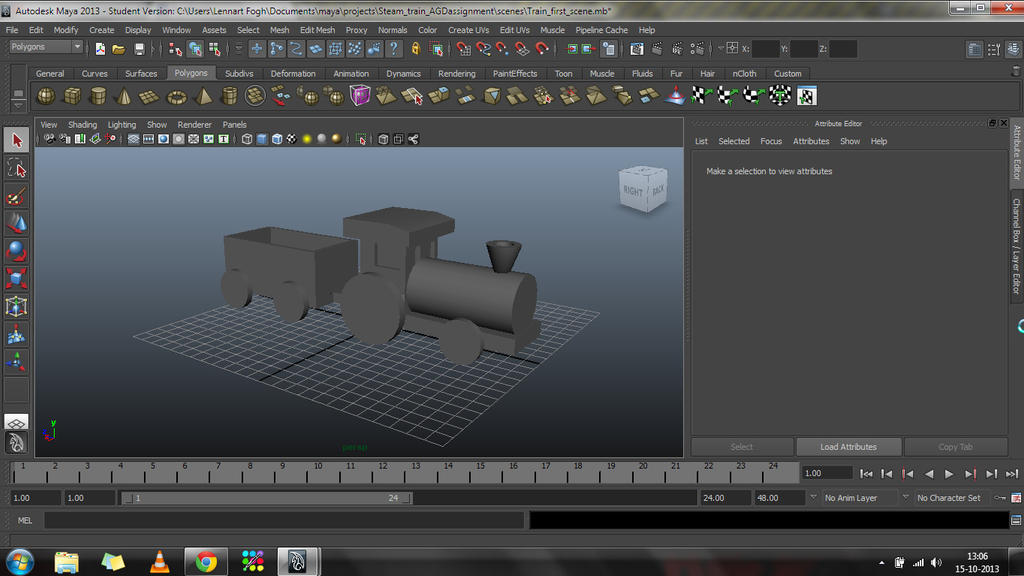
Task: Open the viewport Renderer menu
Action: 195,125
